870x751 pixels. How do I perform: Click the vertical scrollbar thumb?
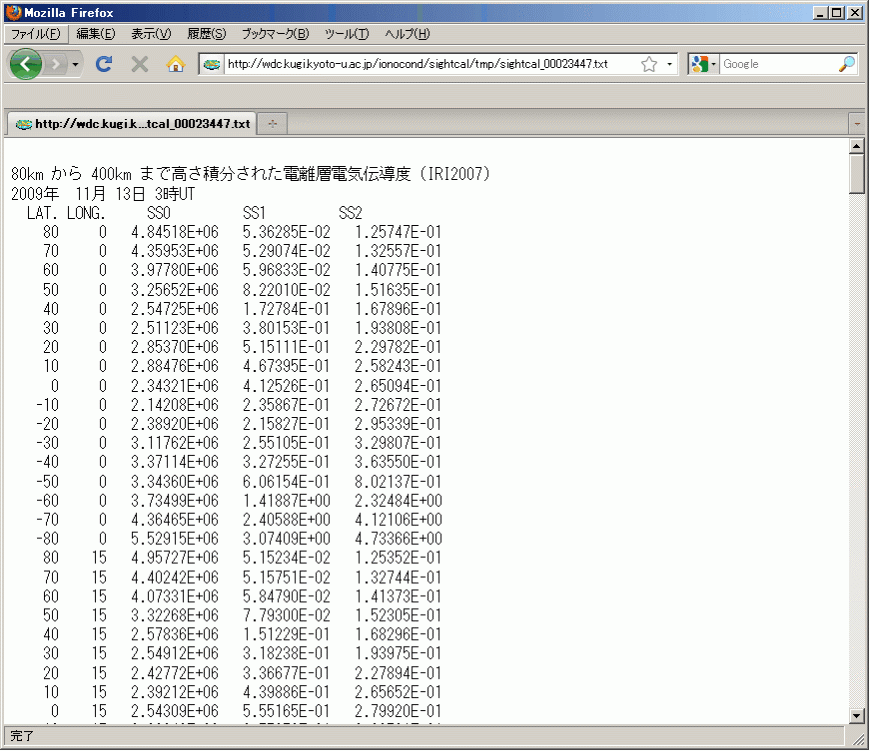point(857,174)
